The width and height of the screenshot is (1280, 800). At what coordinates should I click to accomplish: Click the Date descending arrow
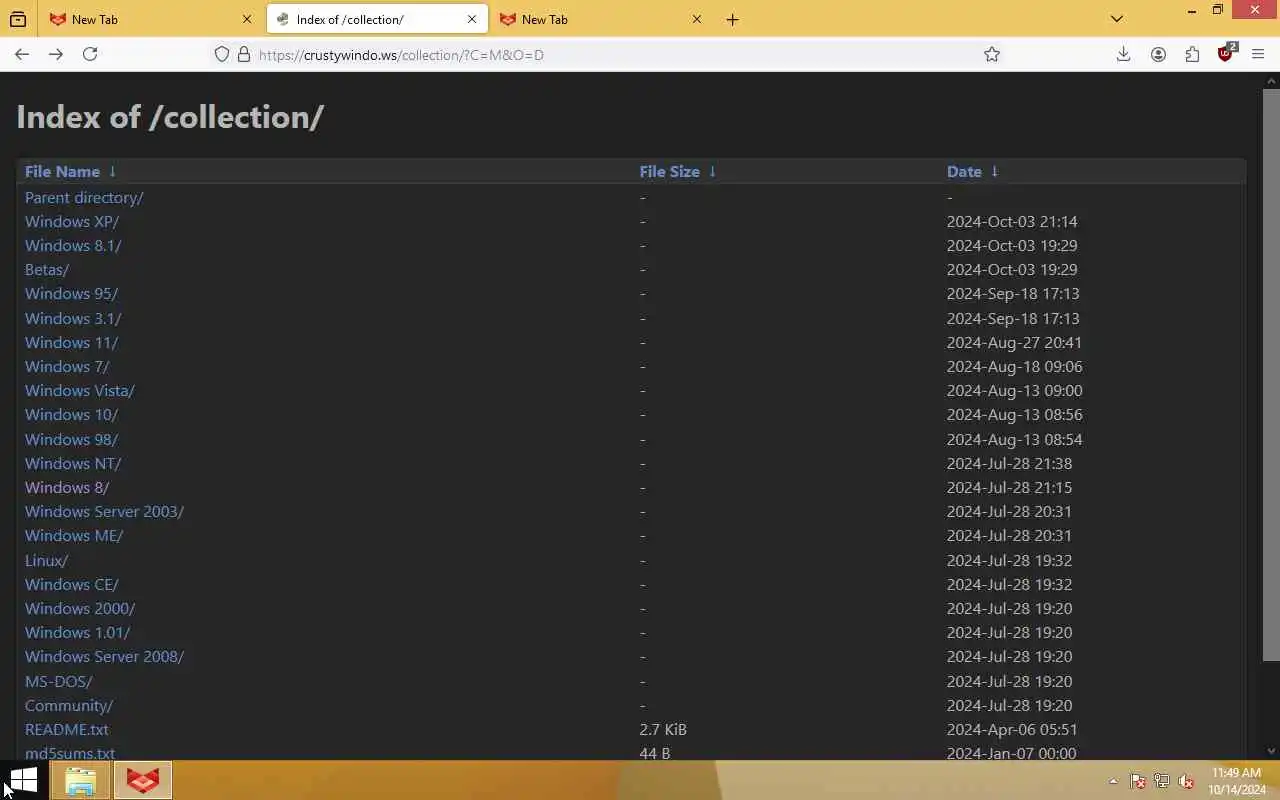click(994, 172)
